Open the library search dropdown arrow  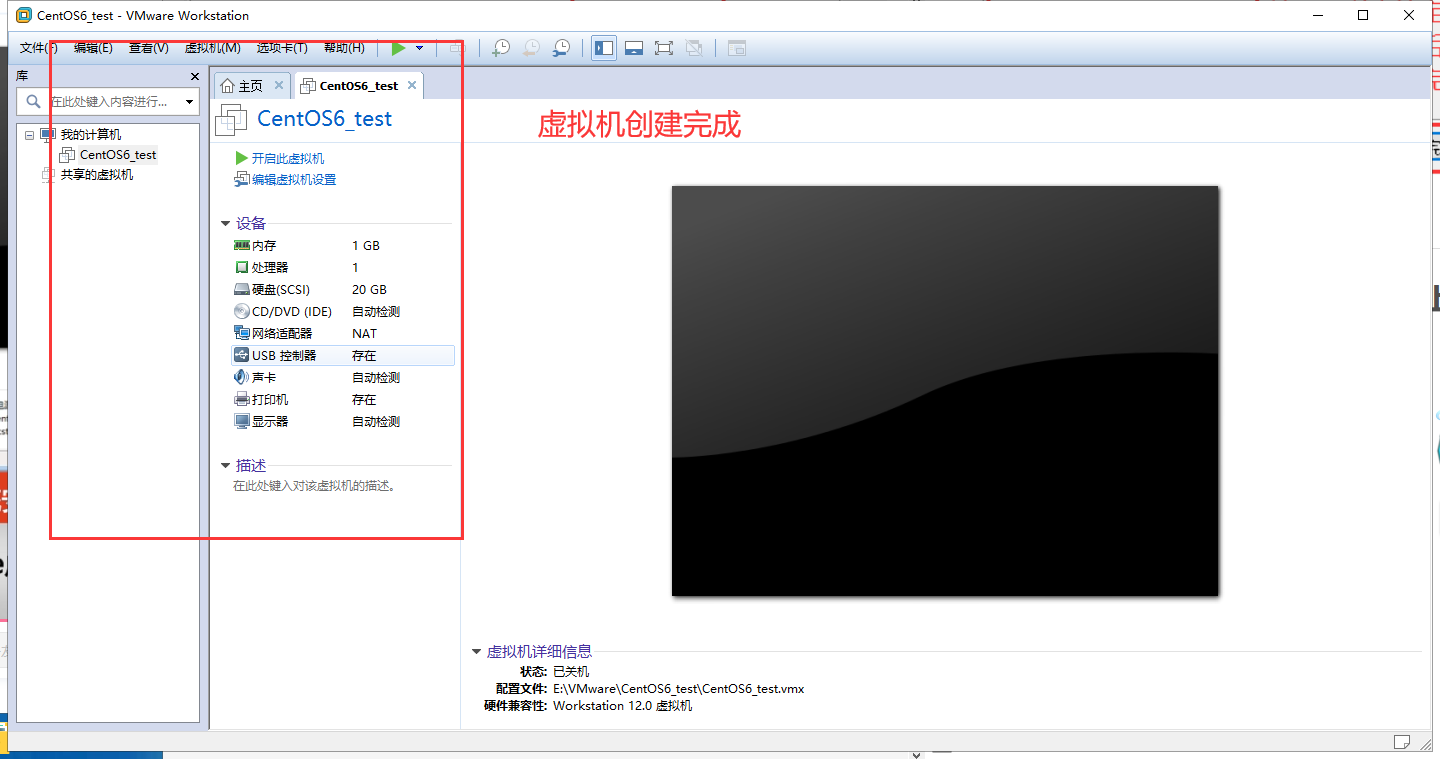pos(189,102)
